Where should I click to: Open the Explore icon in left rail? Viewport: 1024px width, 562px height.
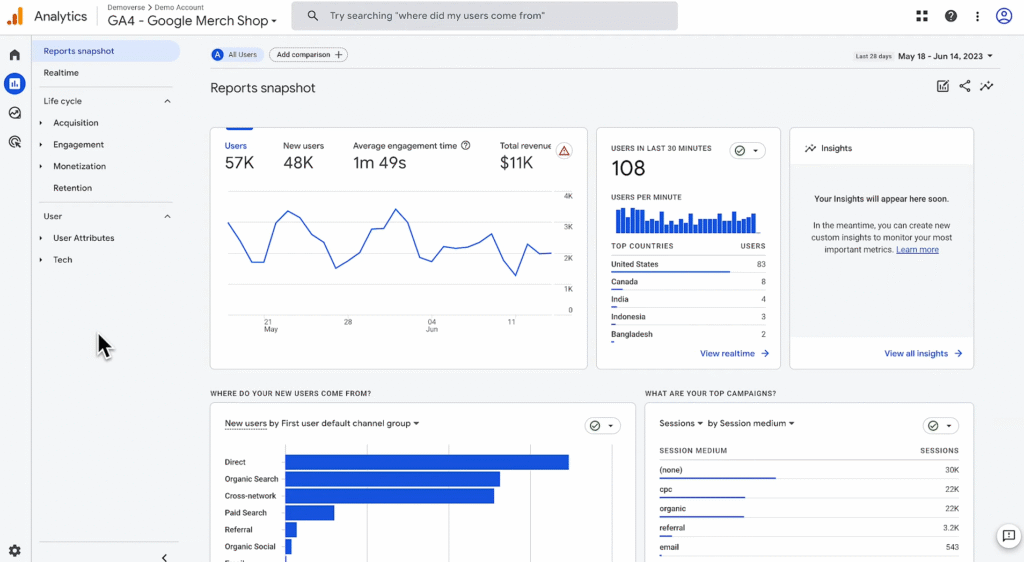coord(14,113)
